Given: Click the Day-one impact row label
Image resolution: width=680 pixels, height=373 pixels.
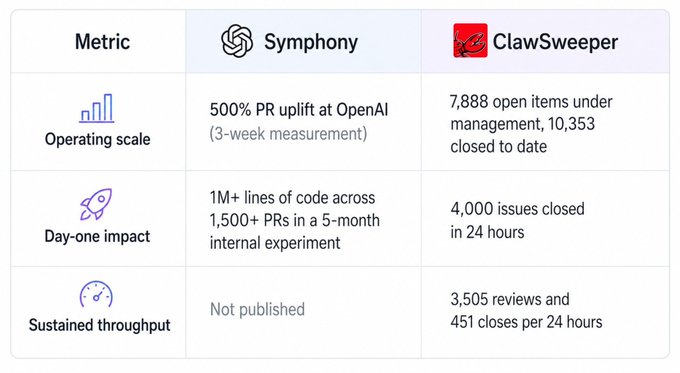Looking at the screenshot, I should tap(97, 236).
